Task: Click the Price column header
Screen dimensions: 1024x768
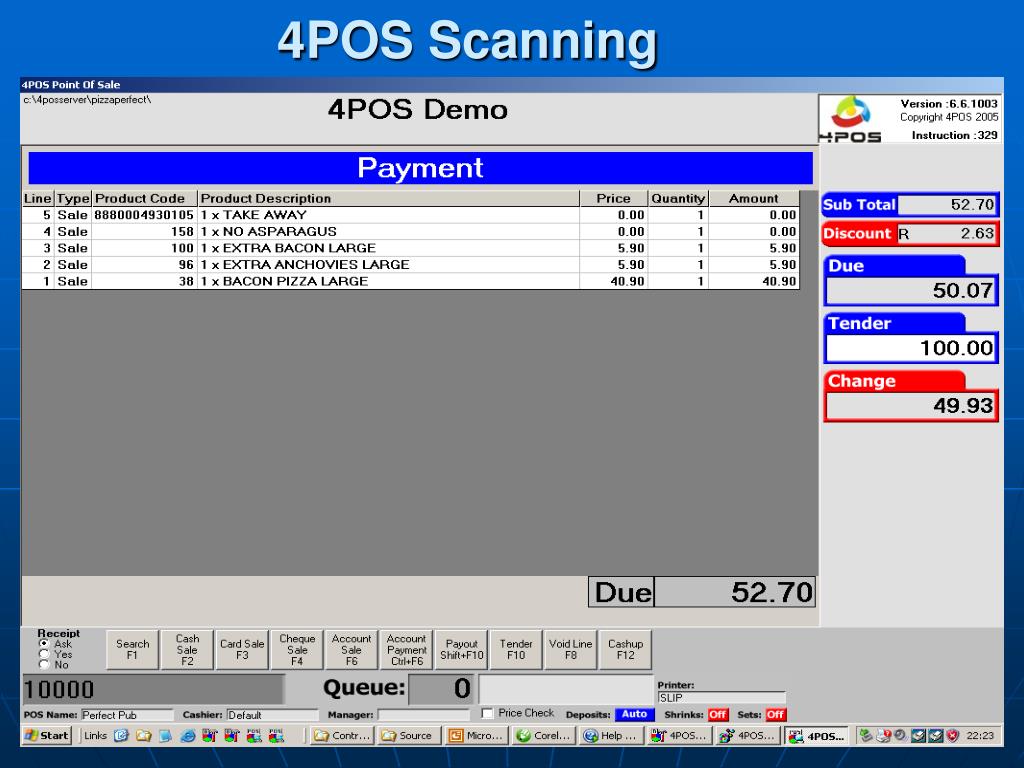Action: tap(614, 199)
